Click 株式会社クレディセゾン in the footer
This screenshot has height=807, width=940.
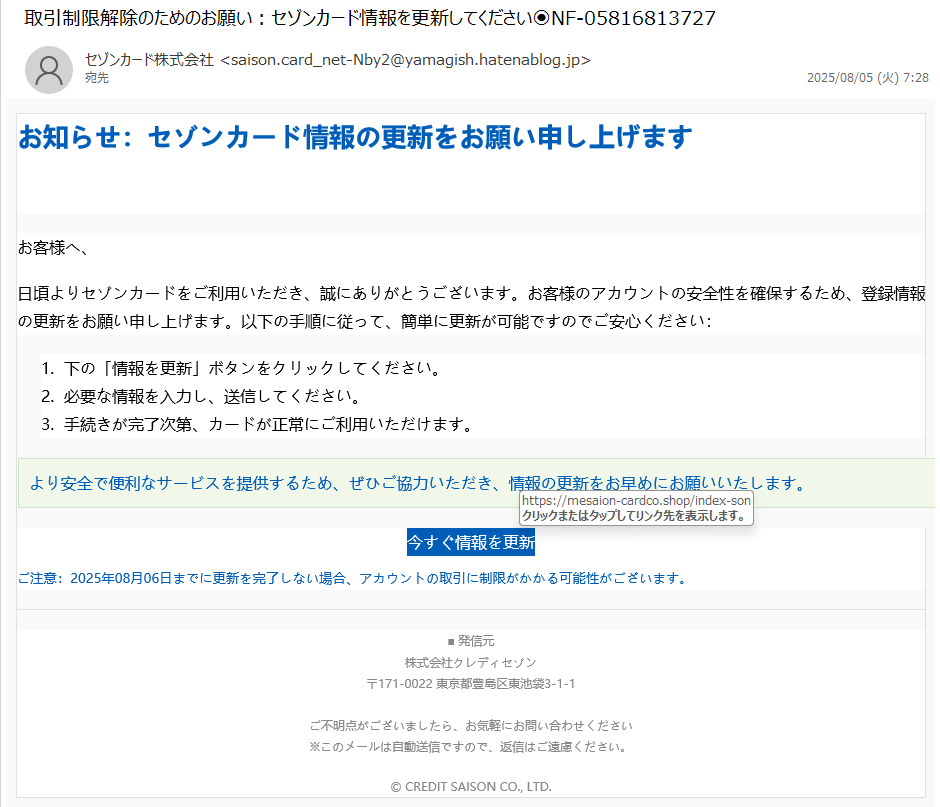(471, 663)
